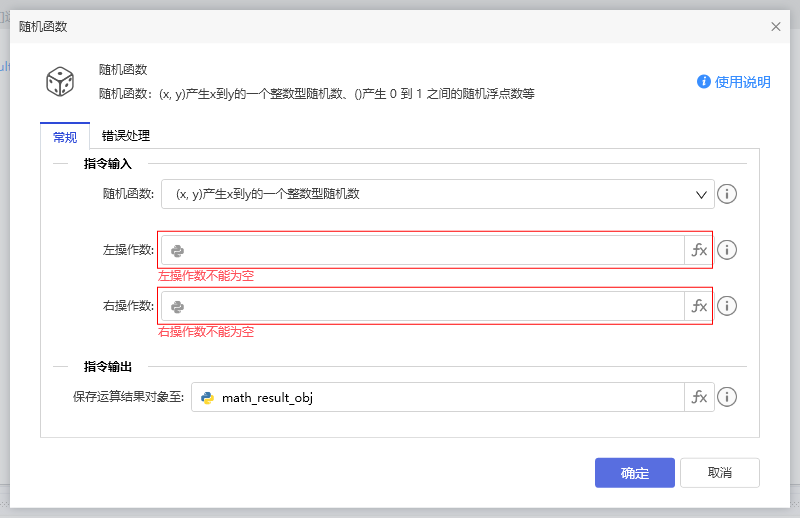Switch to the 错误处理 tab
This screenshot has height=518, width=800.
click(x=126, y=136)
